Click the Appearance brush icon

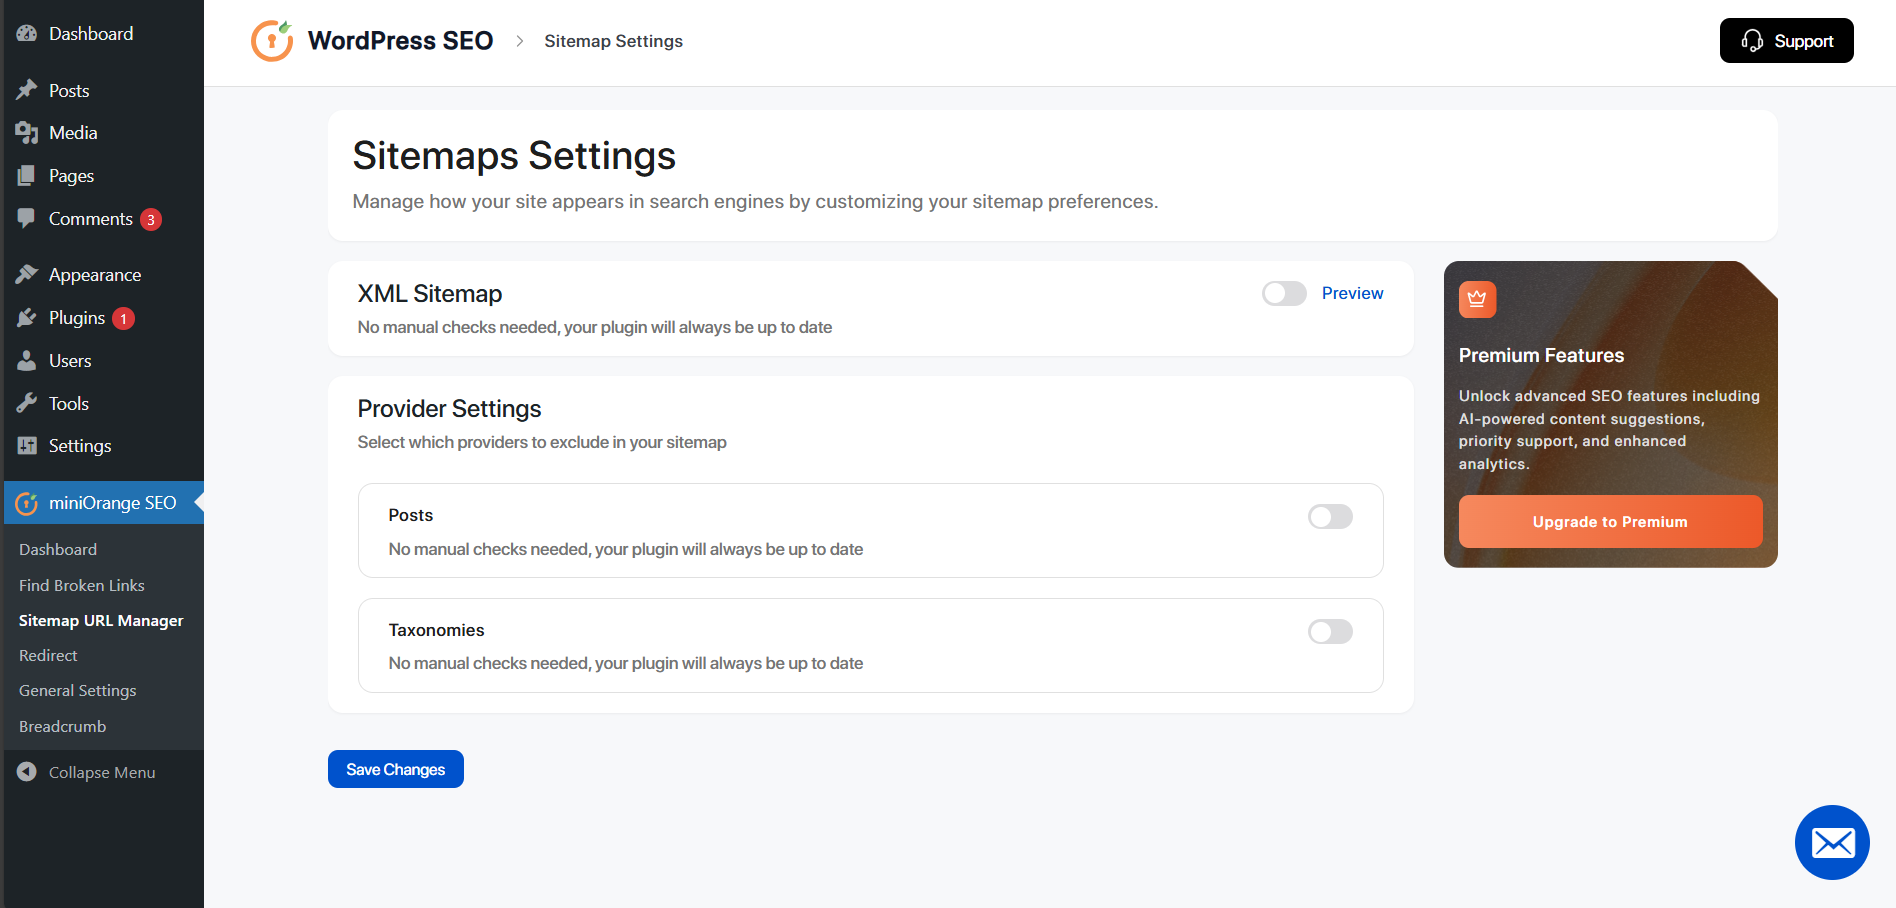point(27,273)
